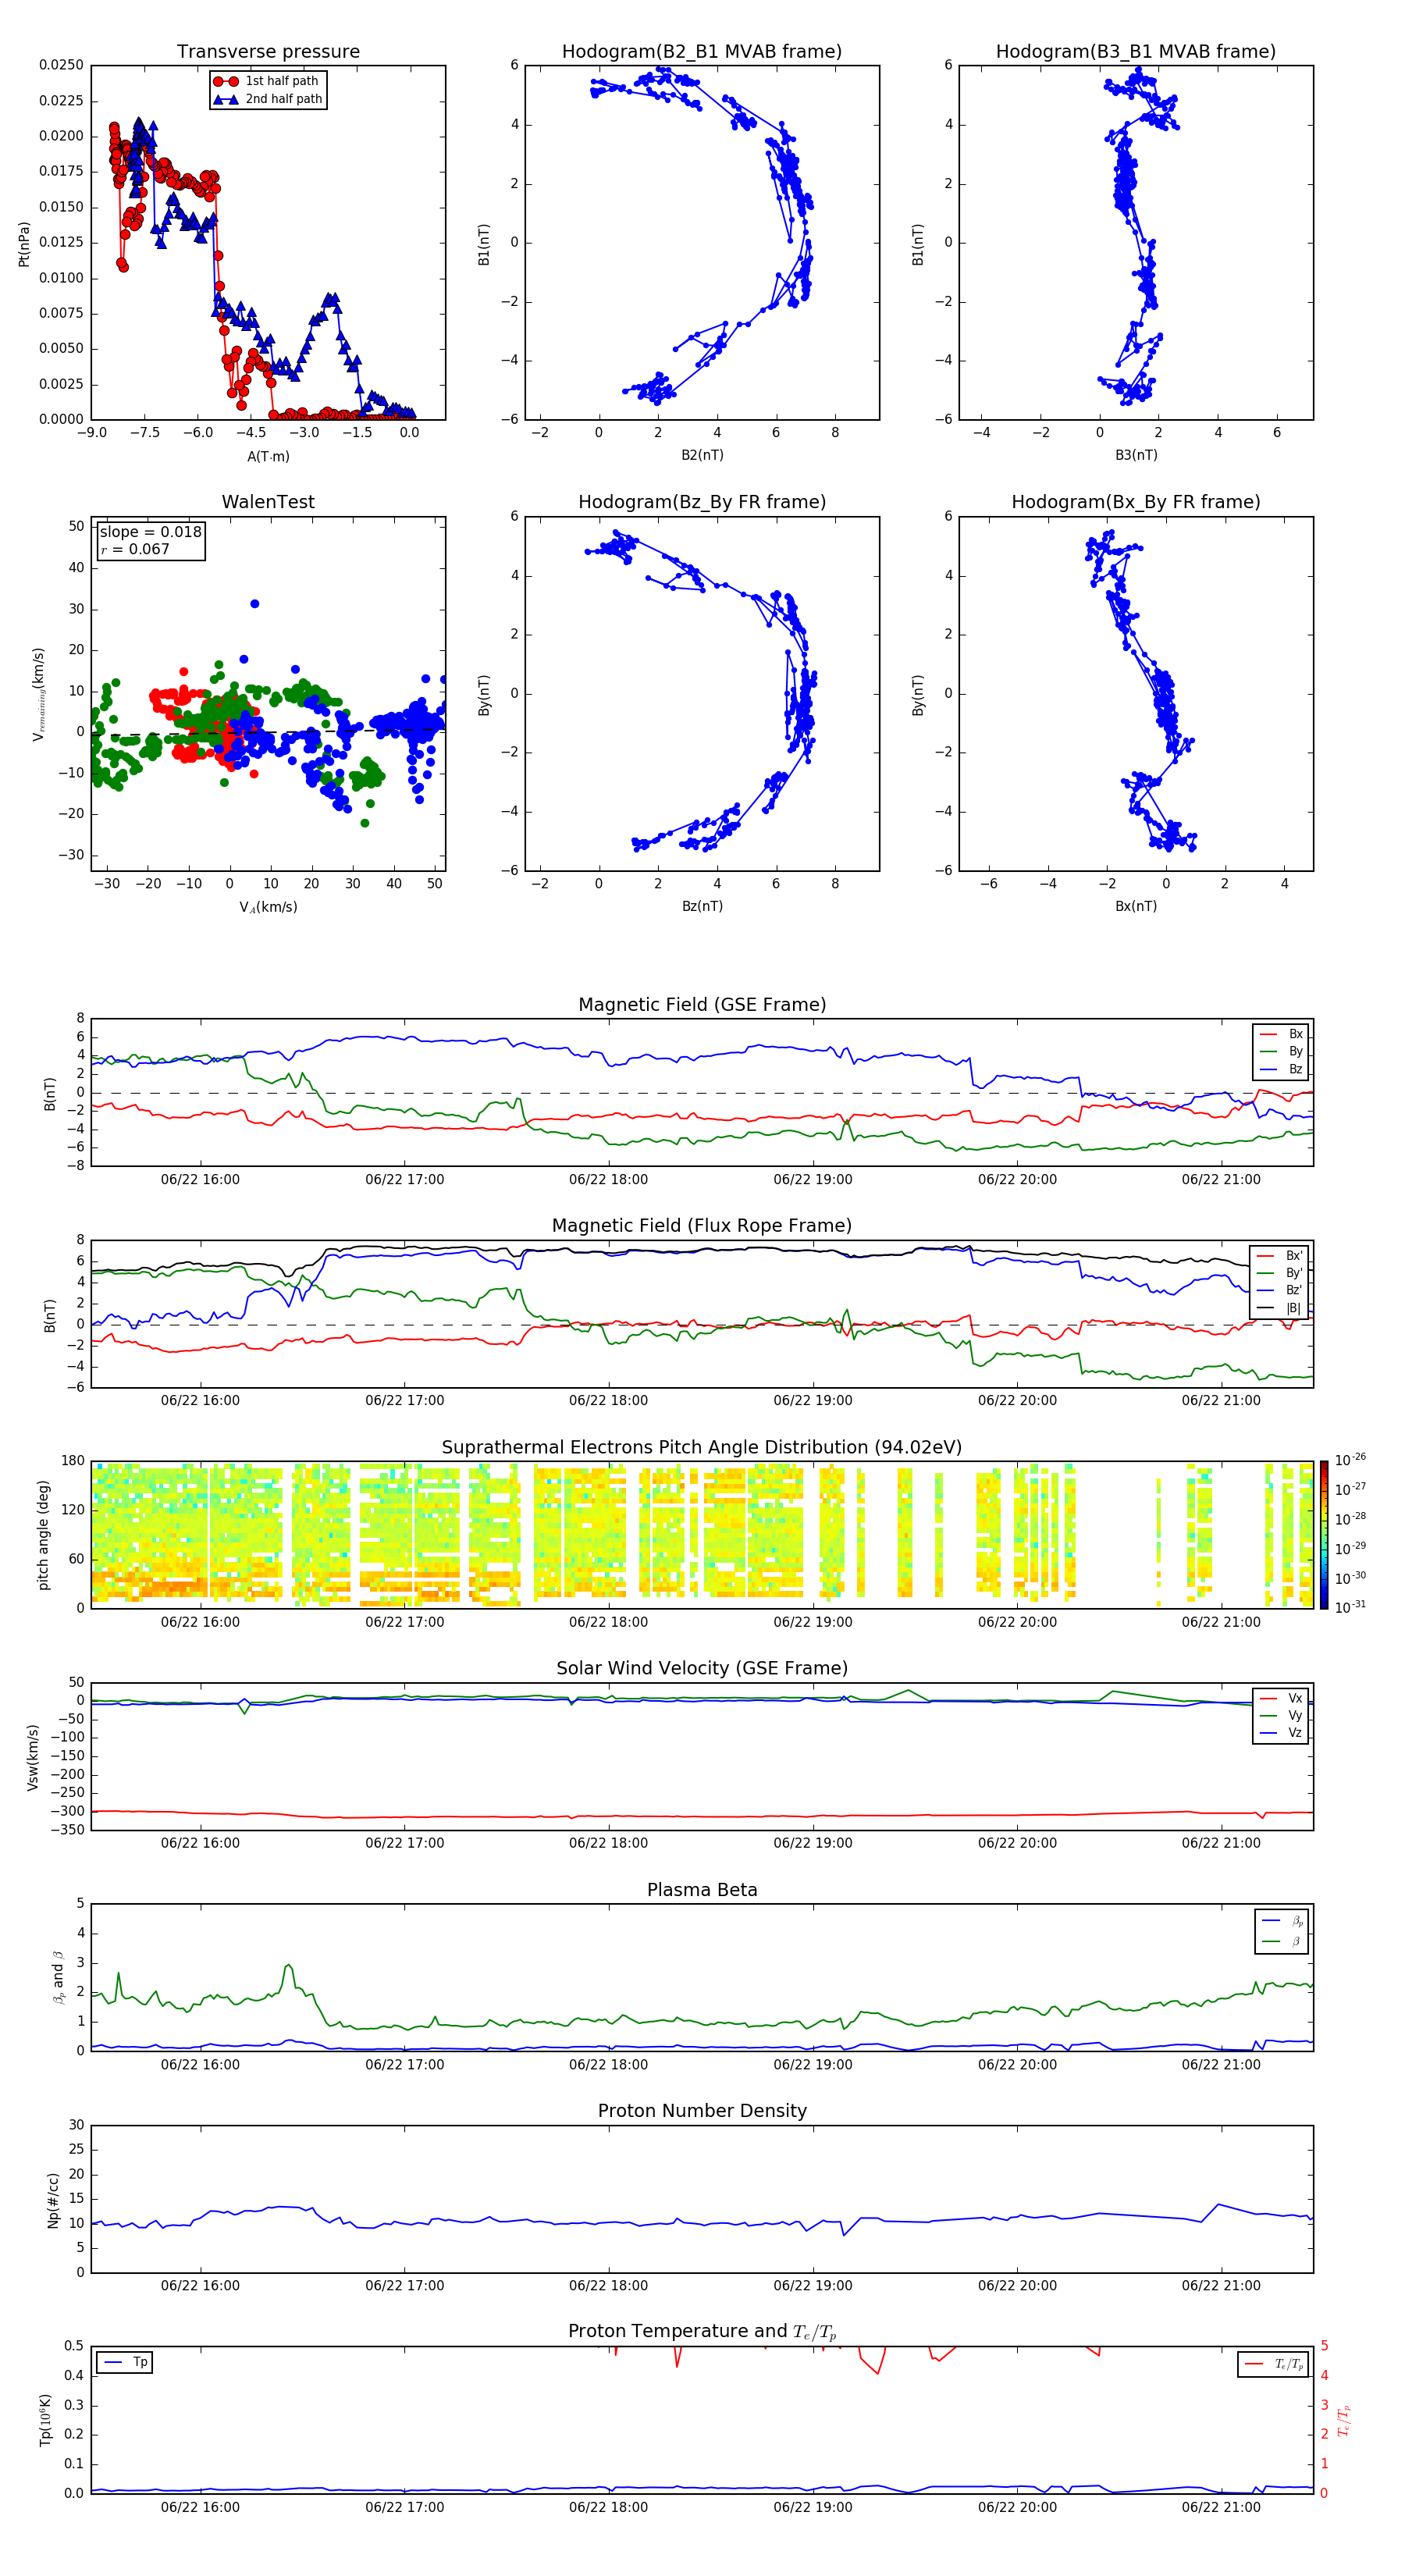
Task: Click '-350' tick on solar wind velocity axis
Action: [67, 1830]
